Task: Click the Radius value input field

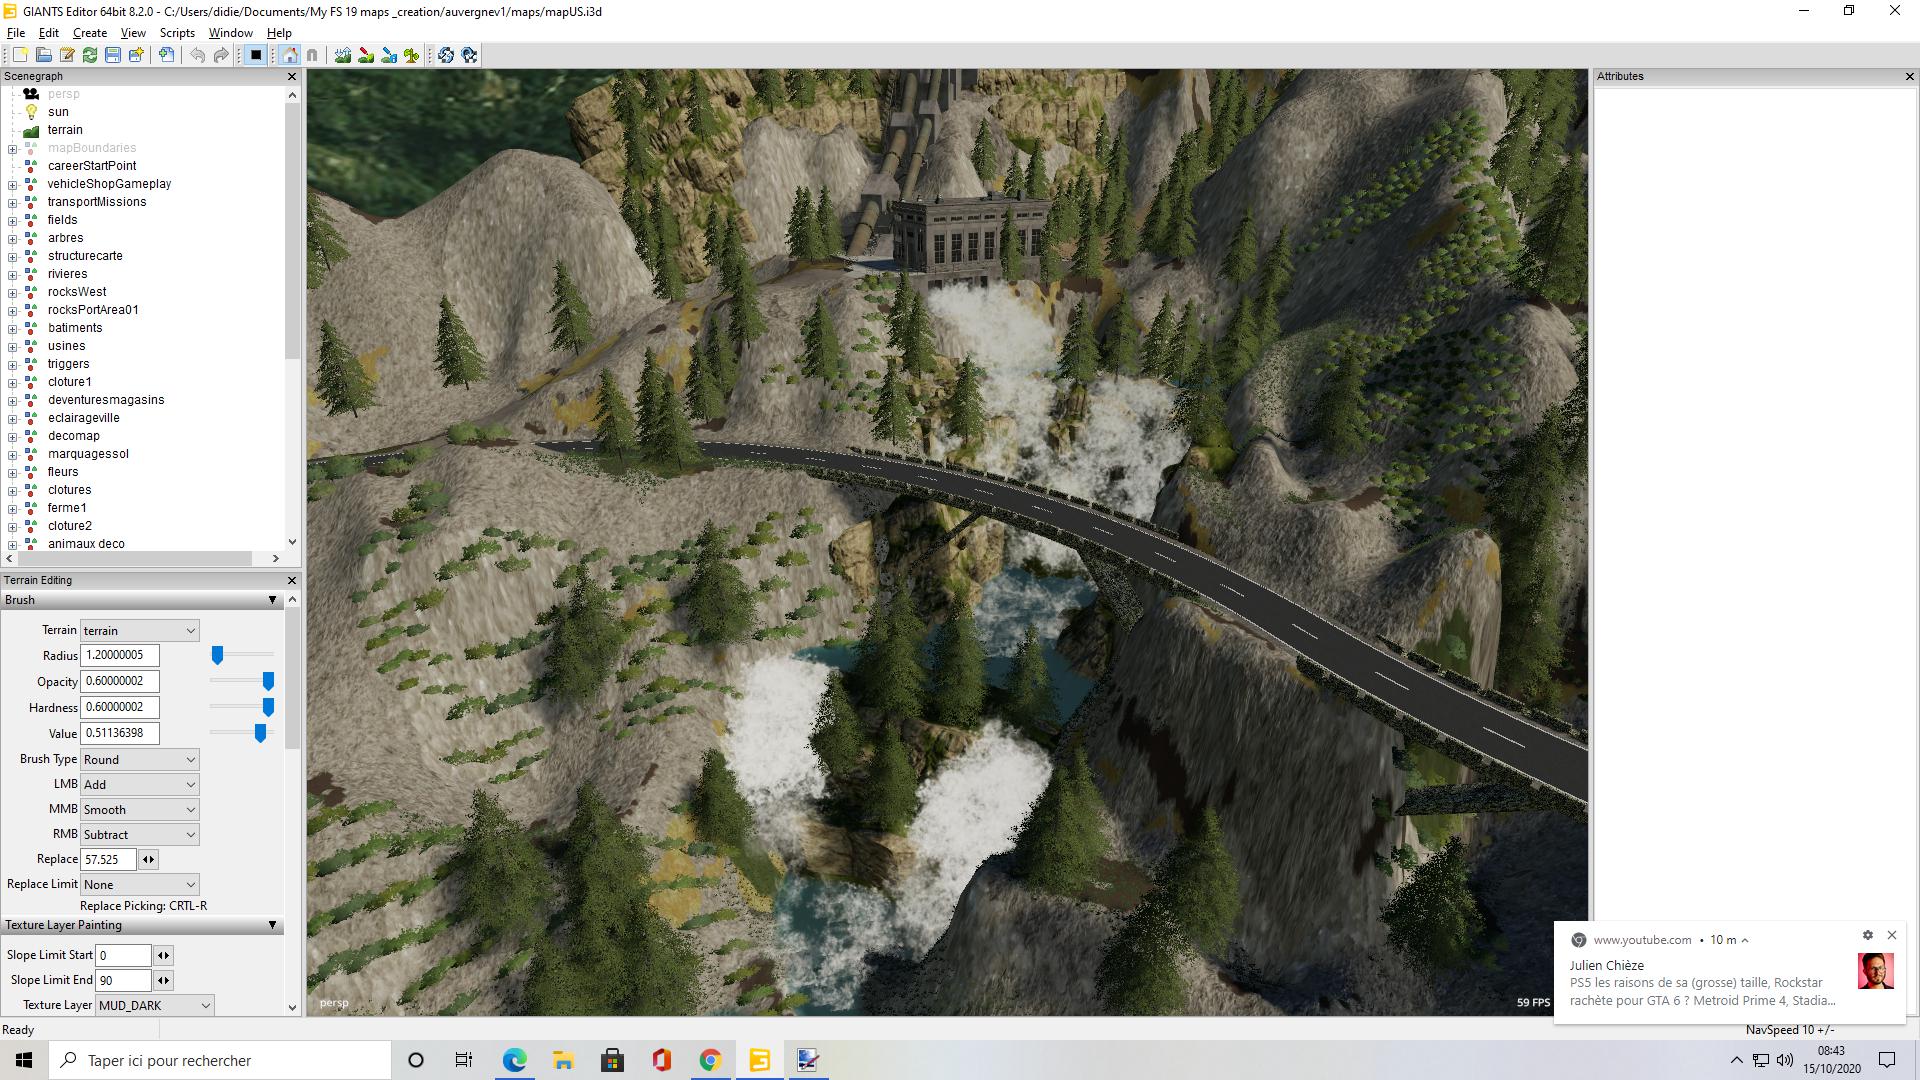Action: click(x=119, y=655)
